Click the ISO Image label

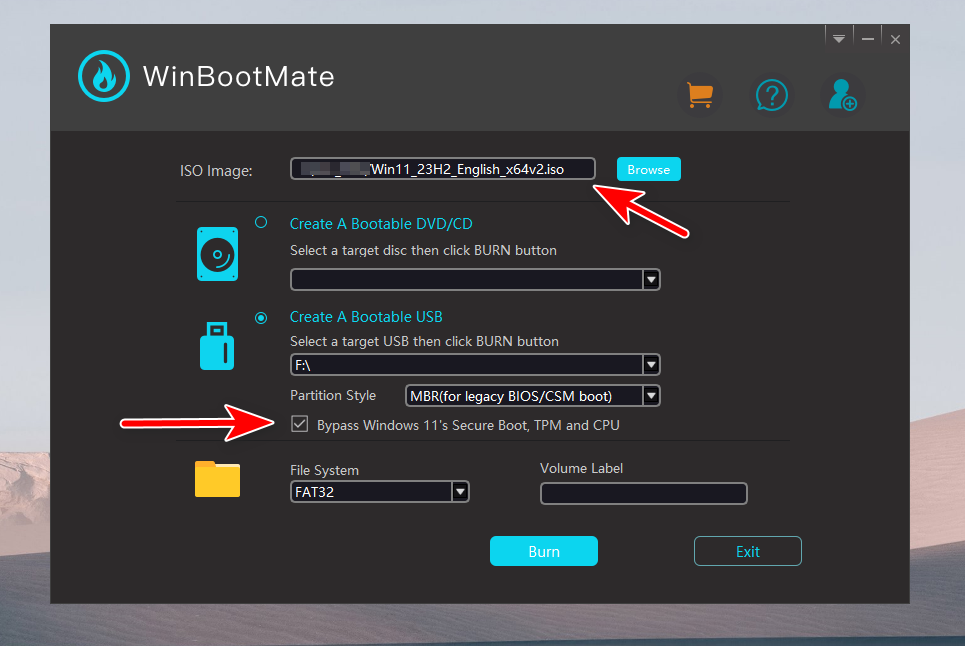[x=216, y=170]
